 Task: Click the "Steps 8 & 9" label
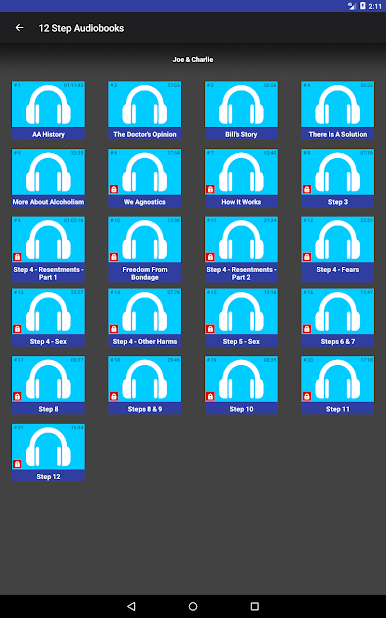(x=145, y=409)
